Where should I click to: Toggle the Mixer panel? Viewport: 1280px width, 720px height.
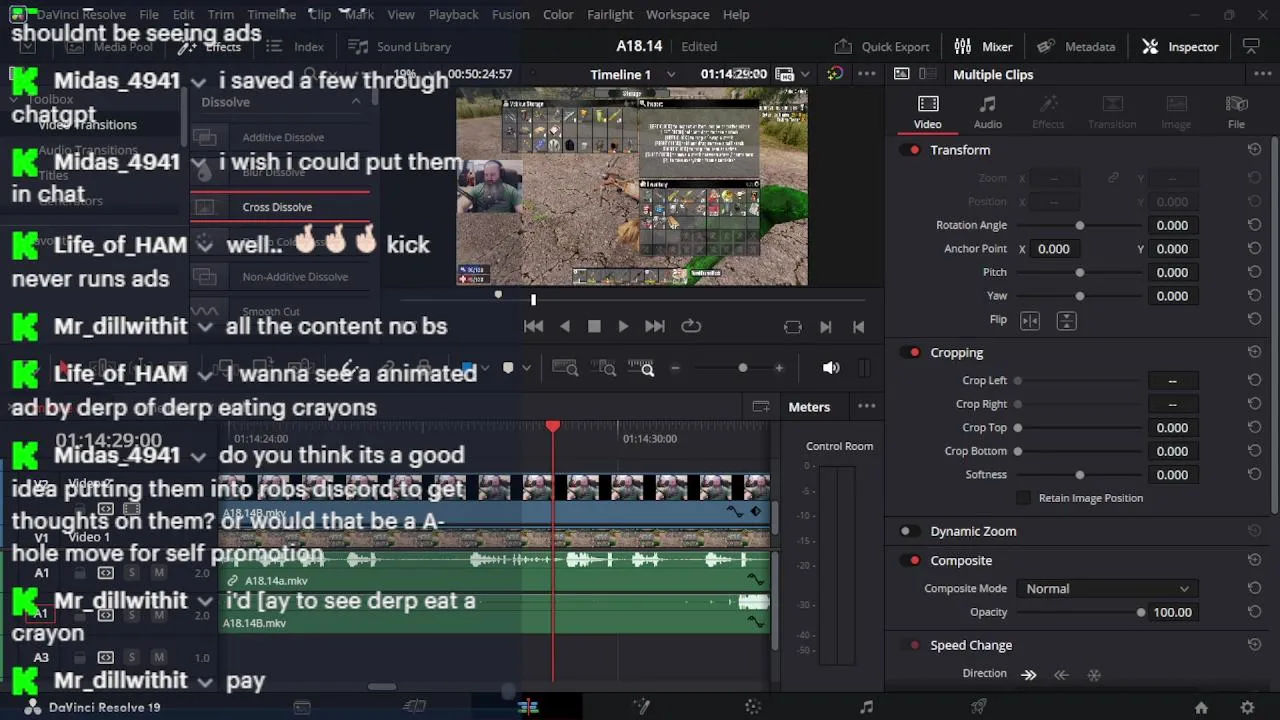tap(983, 46)
